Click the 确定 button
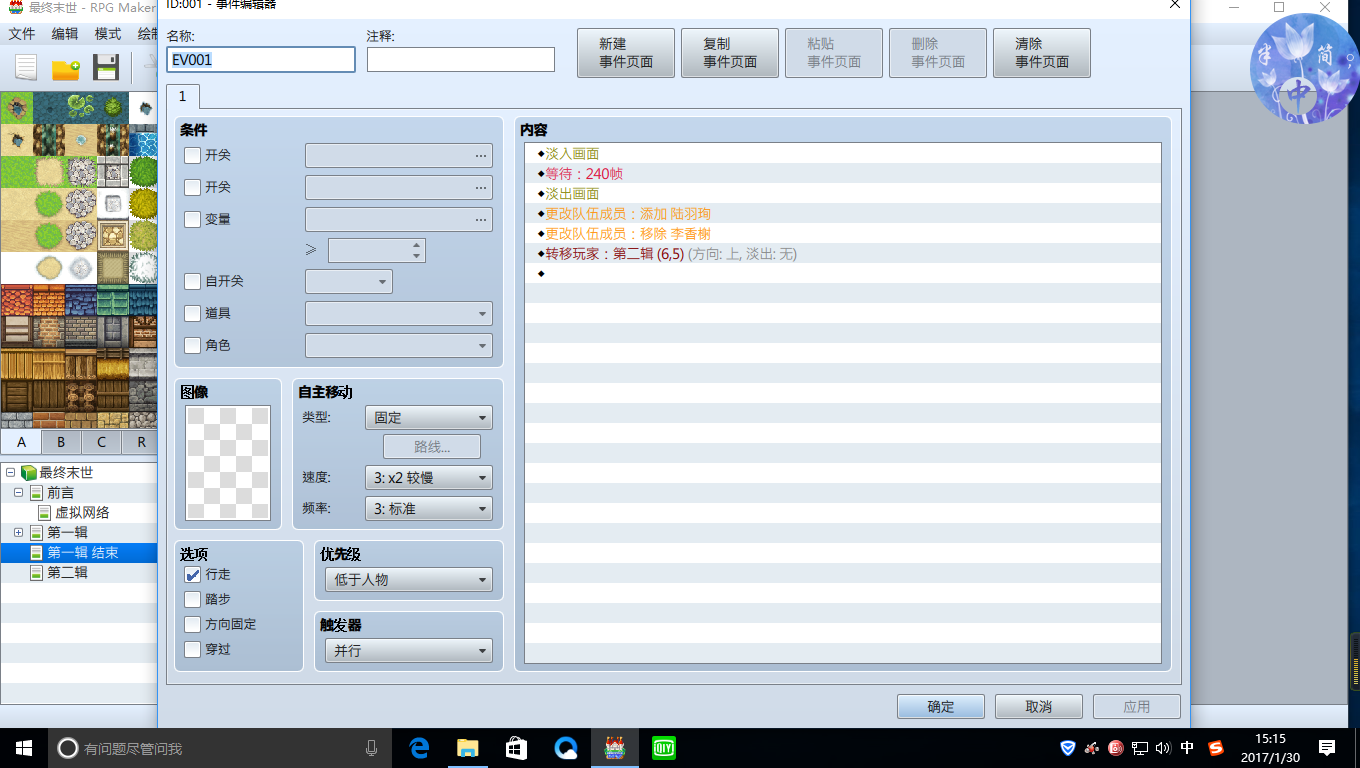Image resolution: width=1360 pixels, height=768 pixels. (941, 706)
